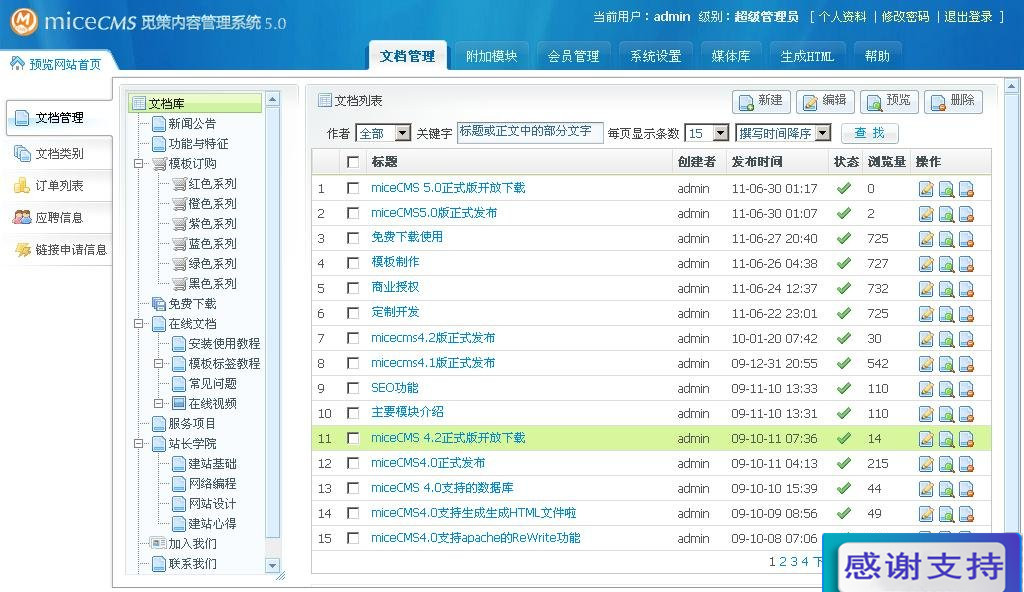The height and width of the screenshot is (592, 1024).
Task: Click the 预览 button in the toolbar
Action: pos(889,101)
